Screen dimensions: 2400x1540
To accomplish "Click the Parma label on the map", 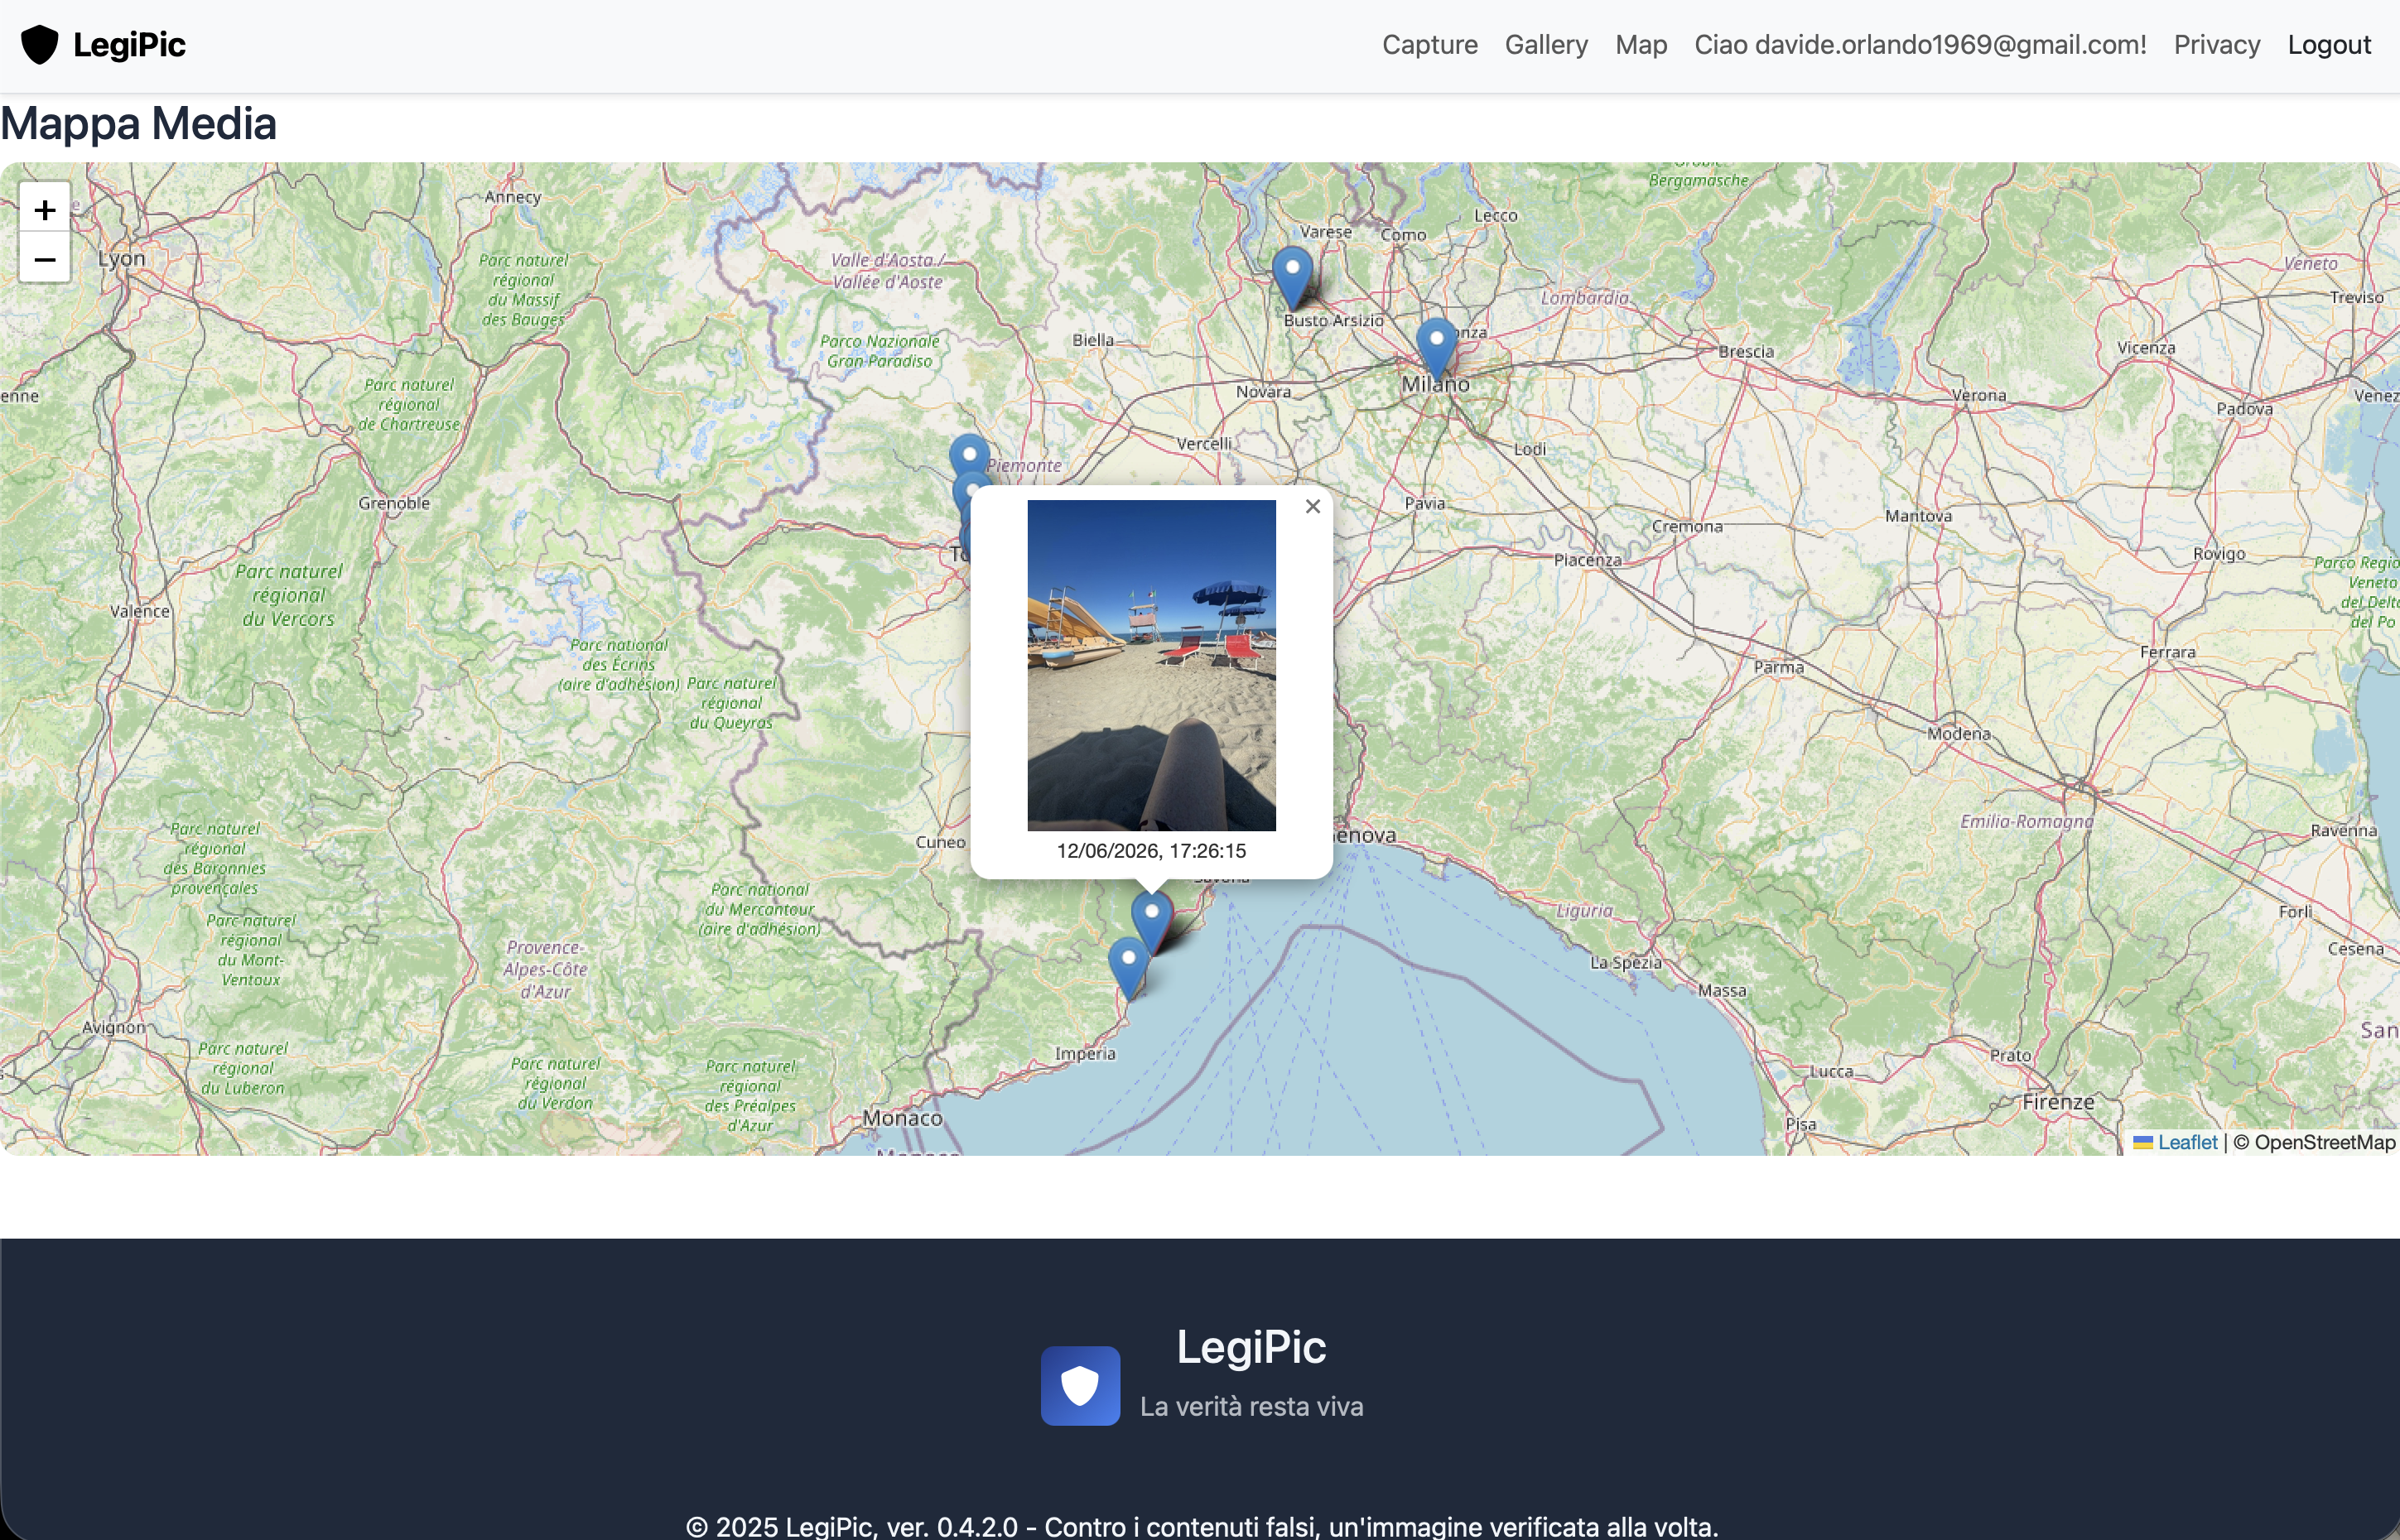I will (x=1779, y=667).
